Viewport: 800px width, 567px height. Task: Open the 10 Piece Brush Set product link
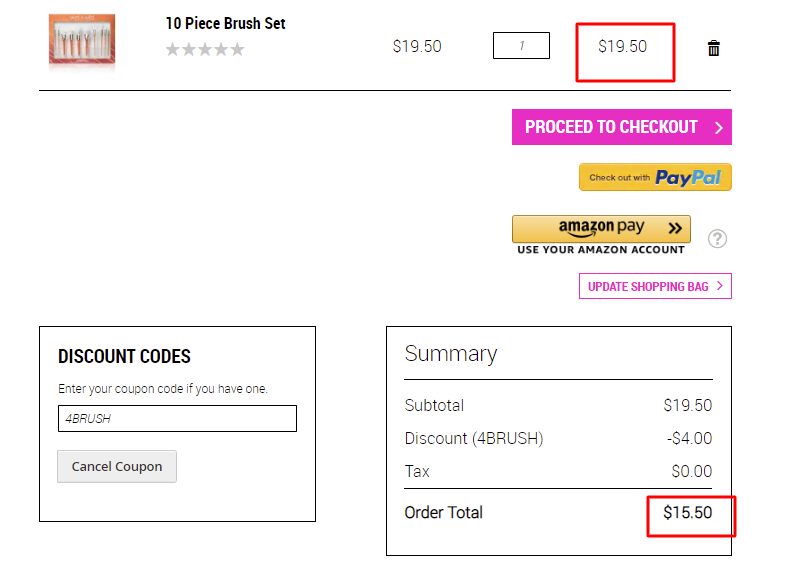[x=225, y=23]
